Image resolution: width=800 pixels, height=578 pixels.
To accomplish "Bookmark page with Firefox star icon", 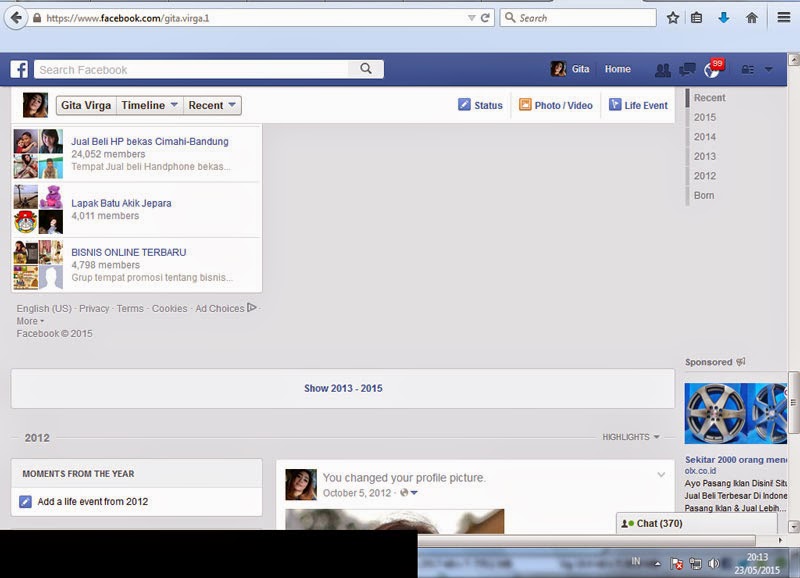I will click(673, 18).
